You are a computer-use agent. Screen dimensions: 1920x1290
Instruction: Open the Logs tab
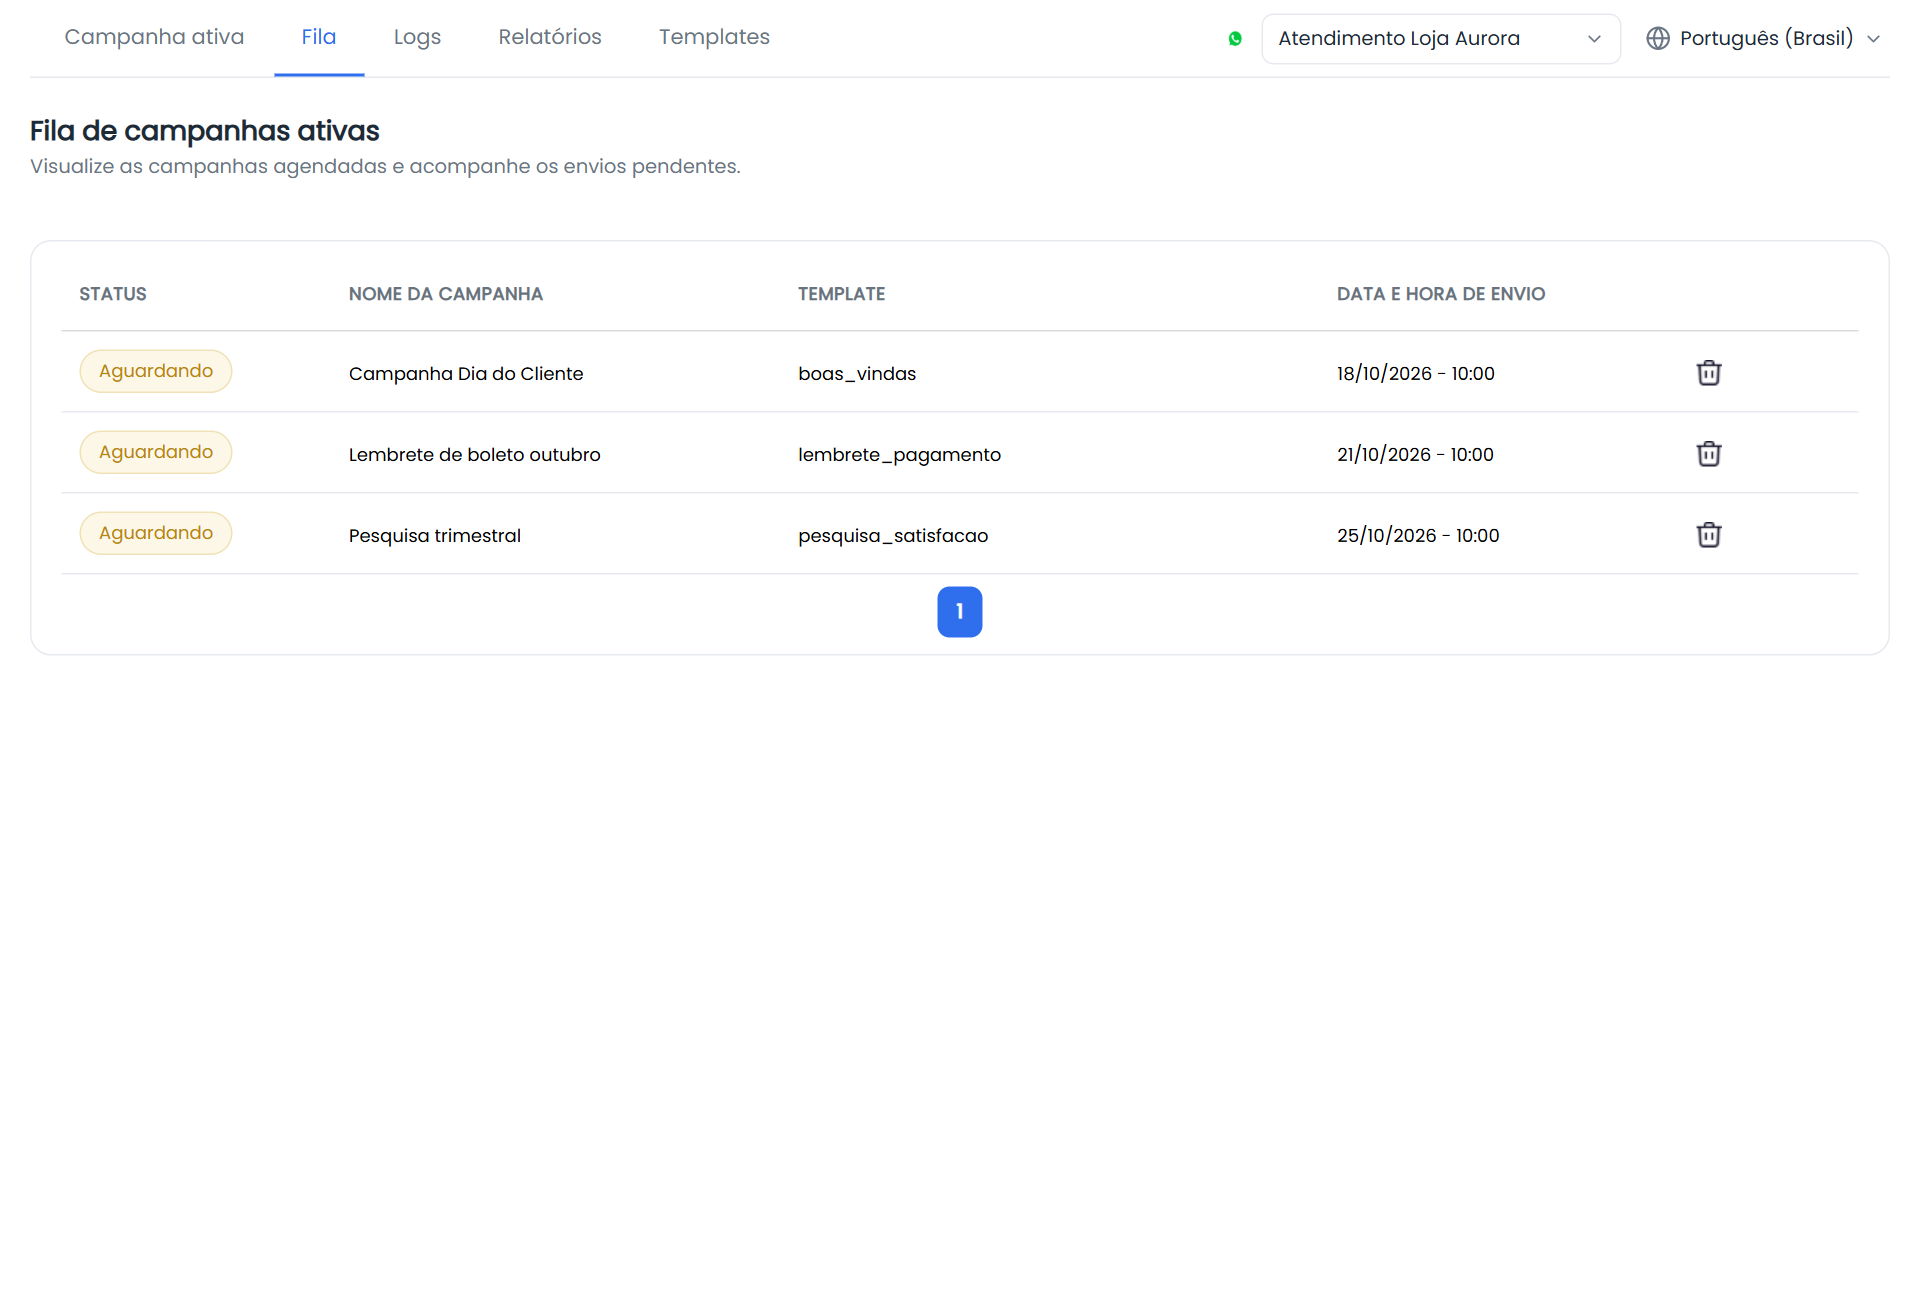coord(417,38)
